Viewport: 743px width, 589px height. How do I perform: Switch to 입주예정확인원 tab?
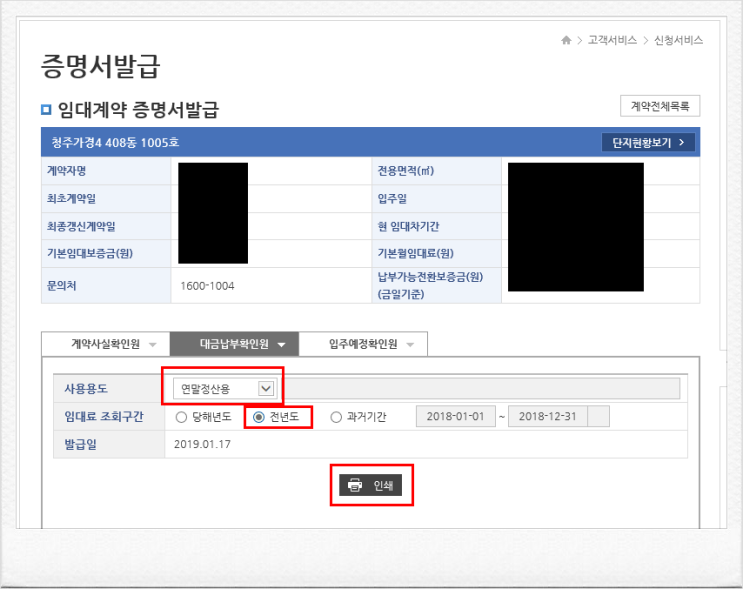(363, 344)
